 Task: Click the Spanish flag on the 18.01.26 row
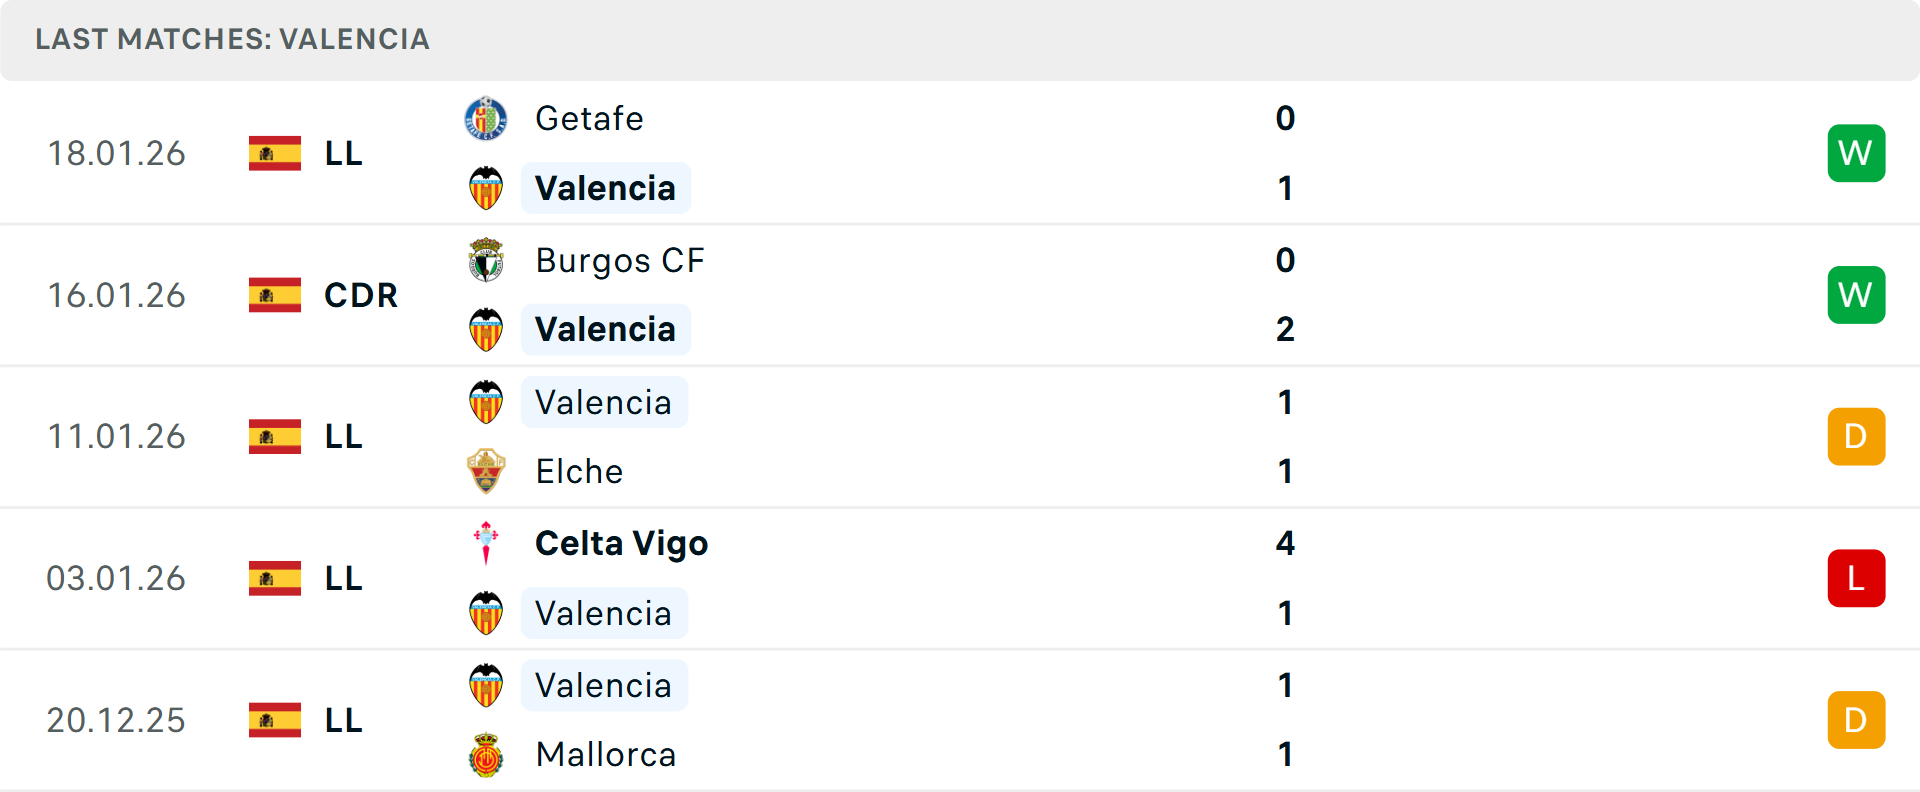[x=274, y=152]
